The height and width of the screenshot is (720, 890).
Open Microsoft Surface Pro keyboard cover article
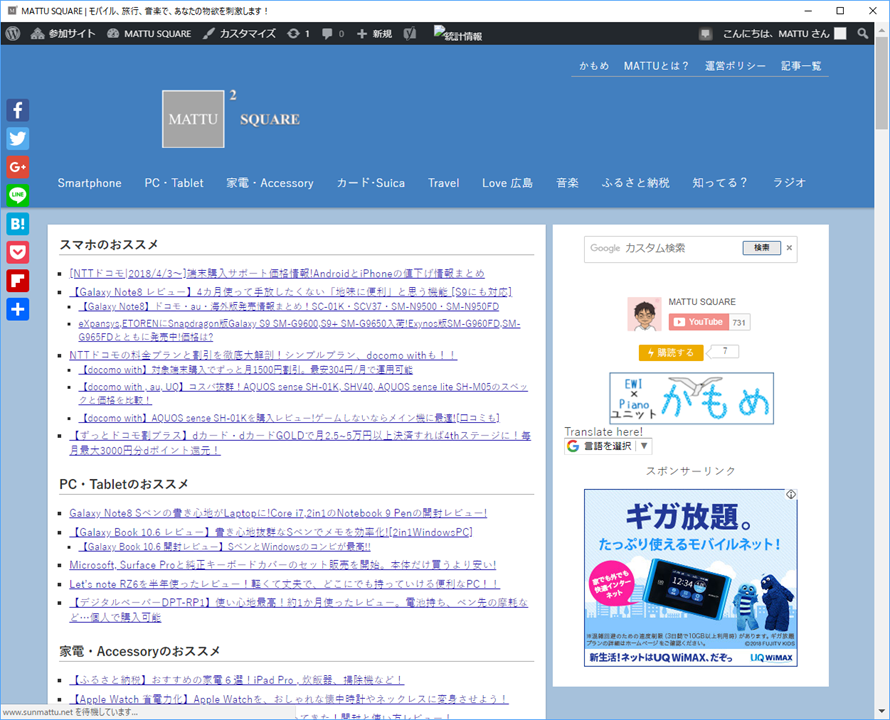[x=283, y=565]
